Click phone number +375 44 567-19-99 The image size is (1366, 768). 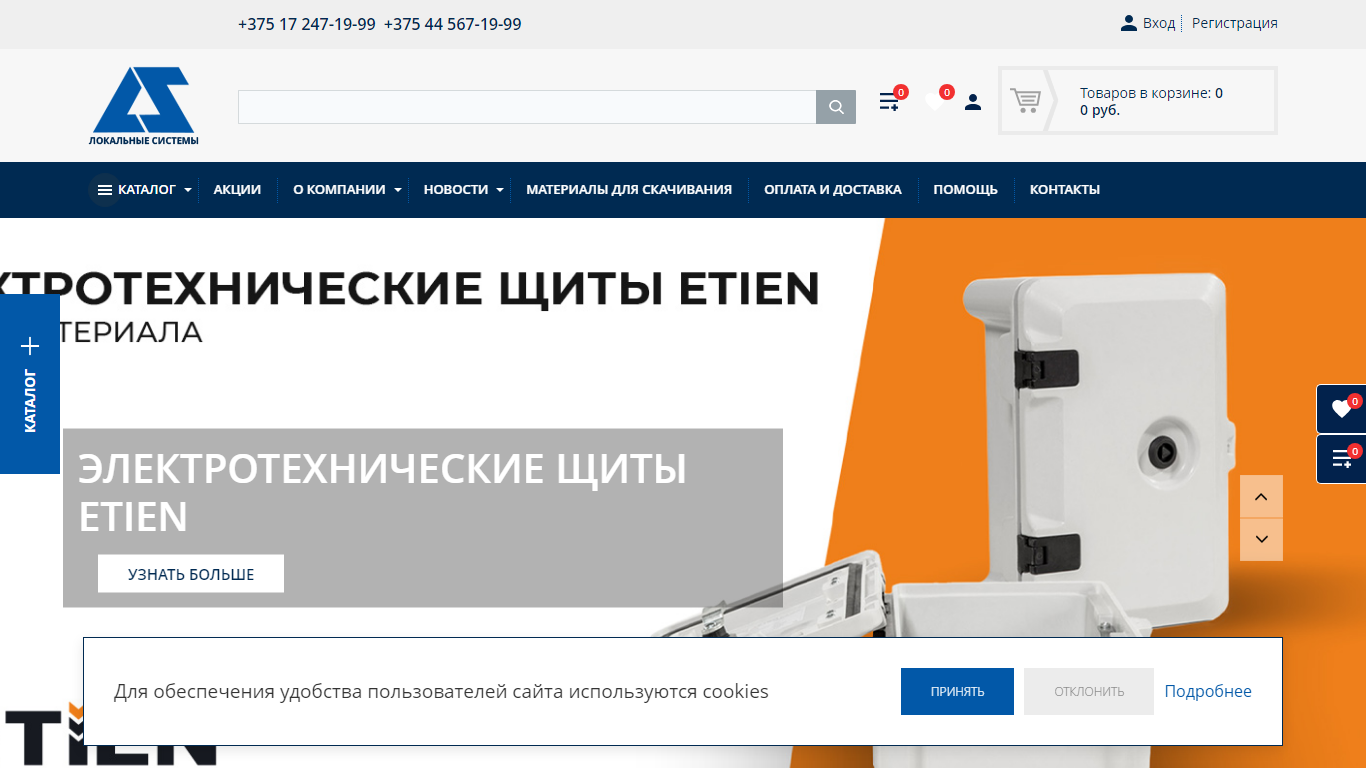[452, 24]
